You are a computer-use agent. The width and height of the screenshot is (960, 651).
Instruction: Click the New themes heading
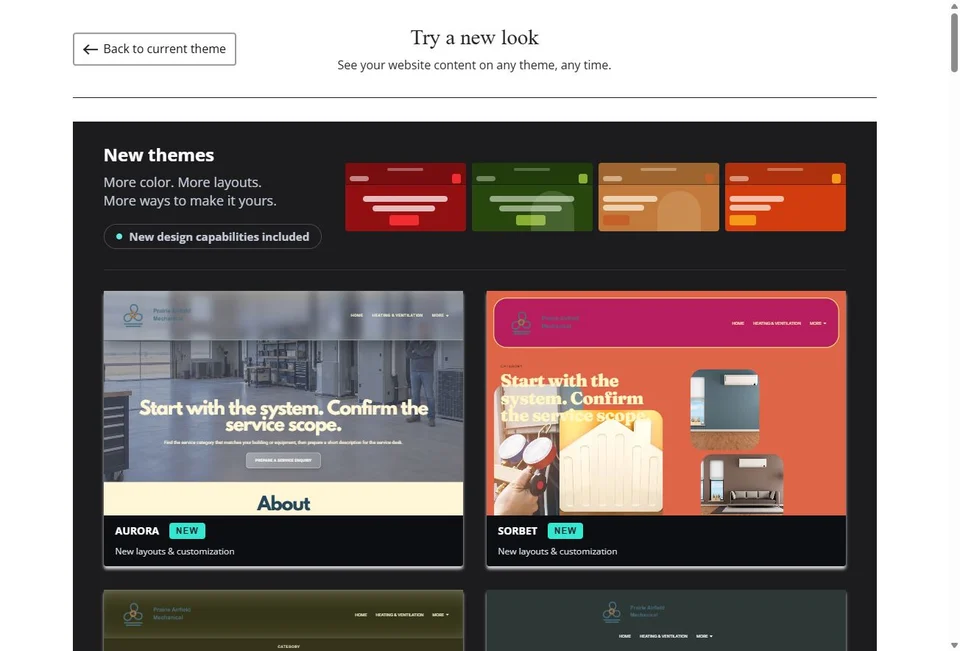coord(159,155)
